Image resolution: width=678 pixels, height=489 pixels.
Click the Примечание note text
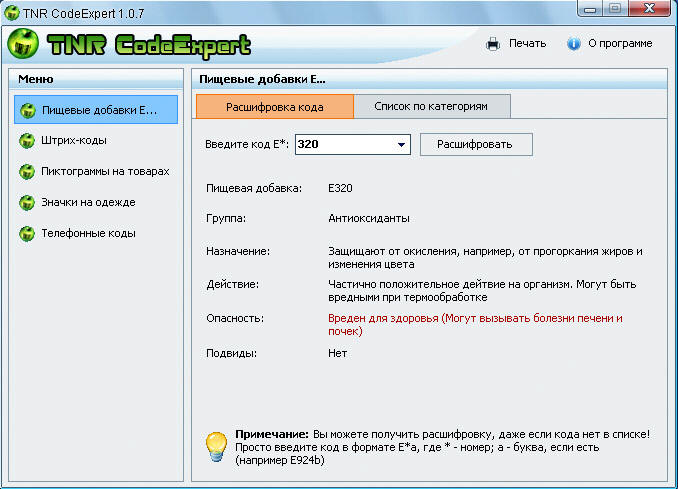[x=442, y=447]
